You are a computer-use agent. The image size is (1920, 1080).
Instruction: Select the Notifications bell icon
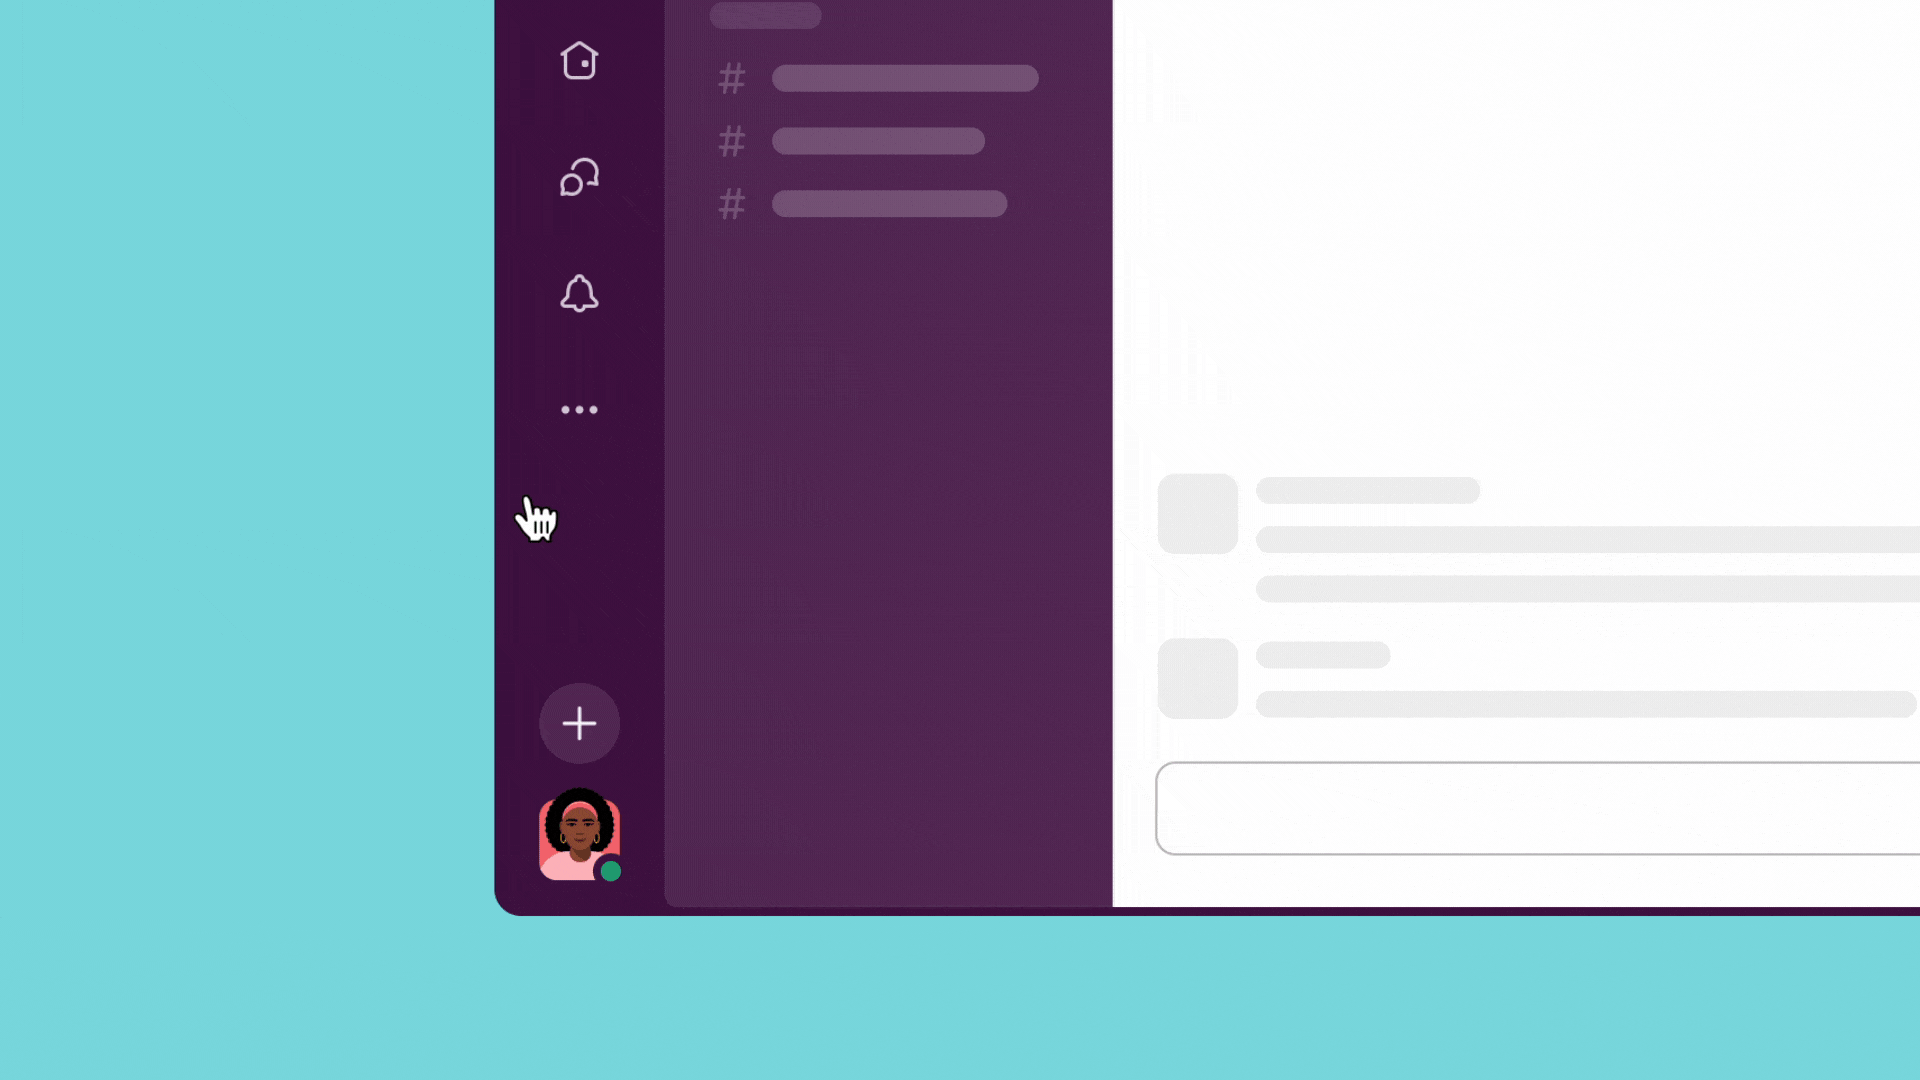[x=579, y=293]
